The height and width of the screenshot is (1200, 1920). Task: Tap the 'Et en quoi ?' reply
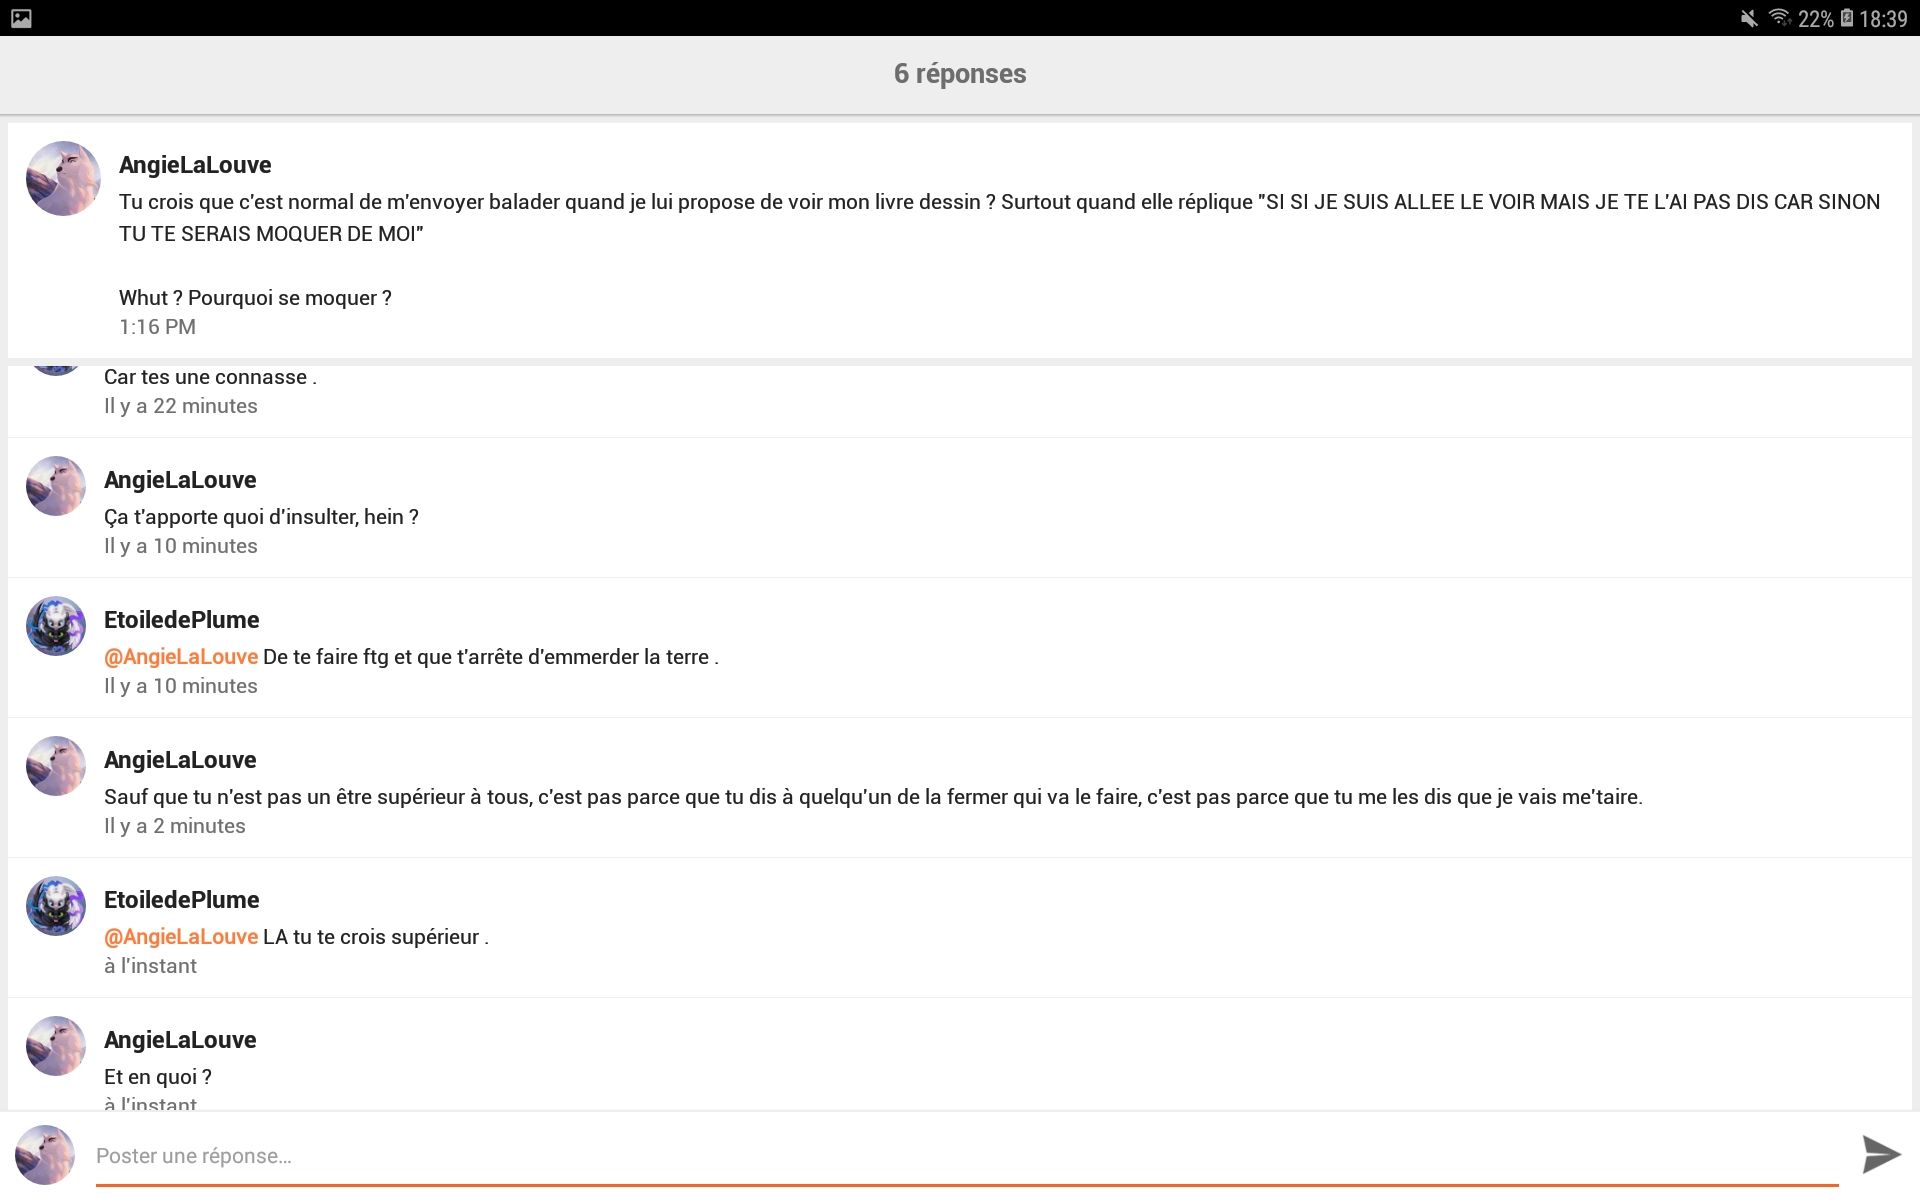[x=158, y=1077]
